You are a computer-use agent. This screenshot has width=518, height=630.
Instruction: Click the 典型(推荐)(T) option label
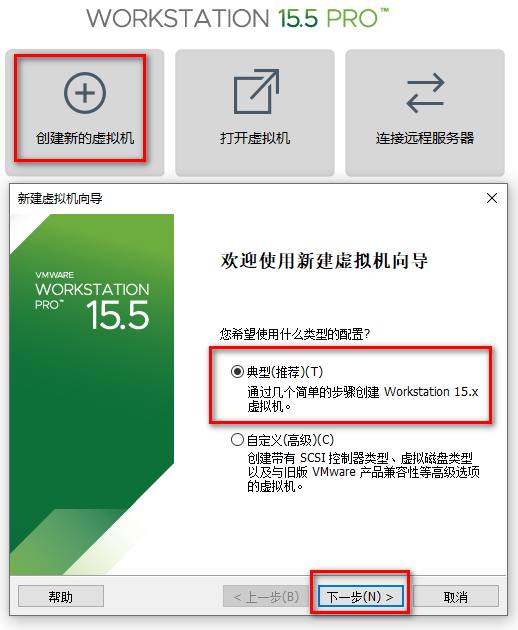point(285,372)
